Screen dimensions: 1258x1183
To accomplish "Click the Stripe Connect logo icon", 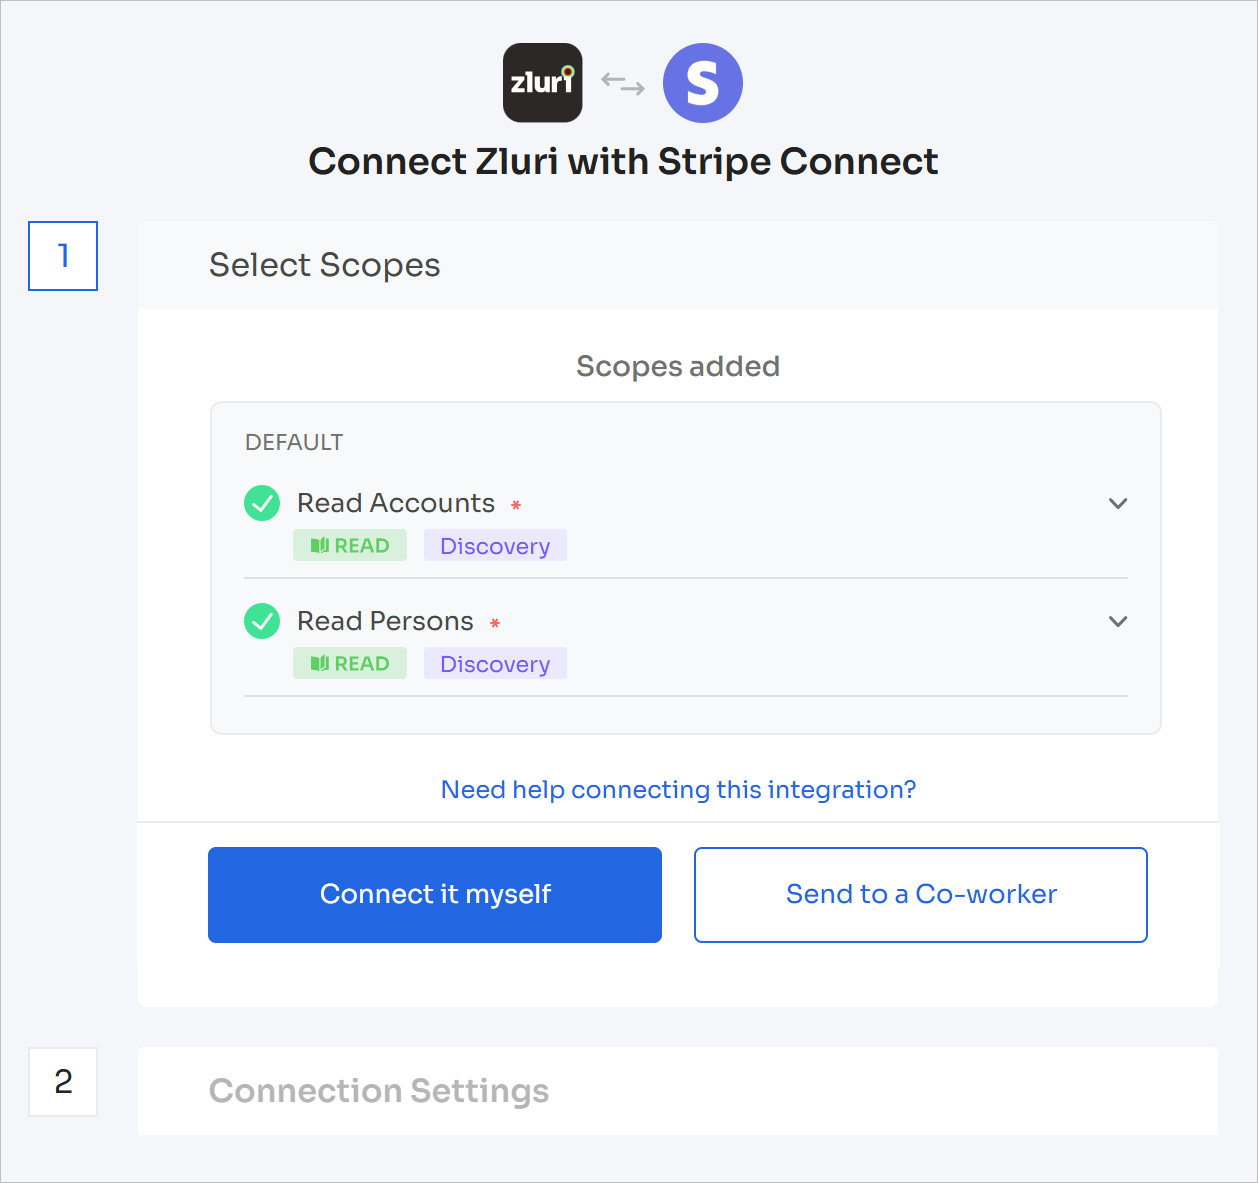I will tap(703, 83).
